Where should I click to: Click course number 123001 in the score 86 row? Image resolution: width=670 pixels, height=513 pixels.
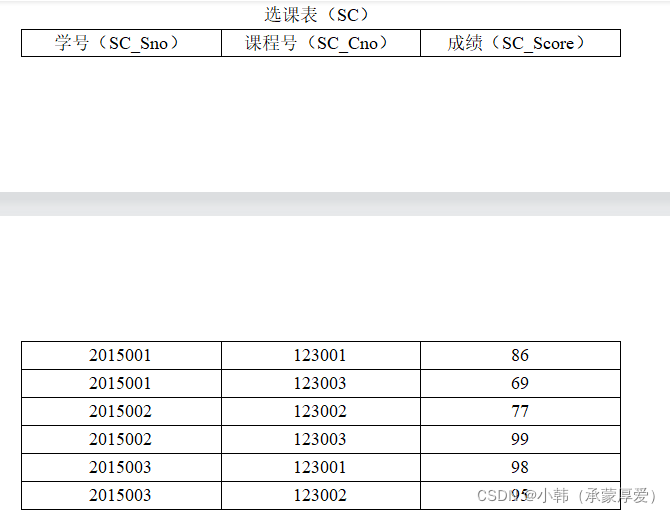(x=320, y=355)
